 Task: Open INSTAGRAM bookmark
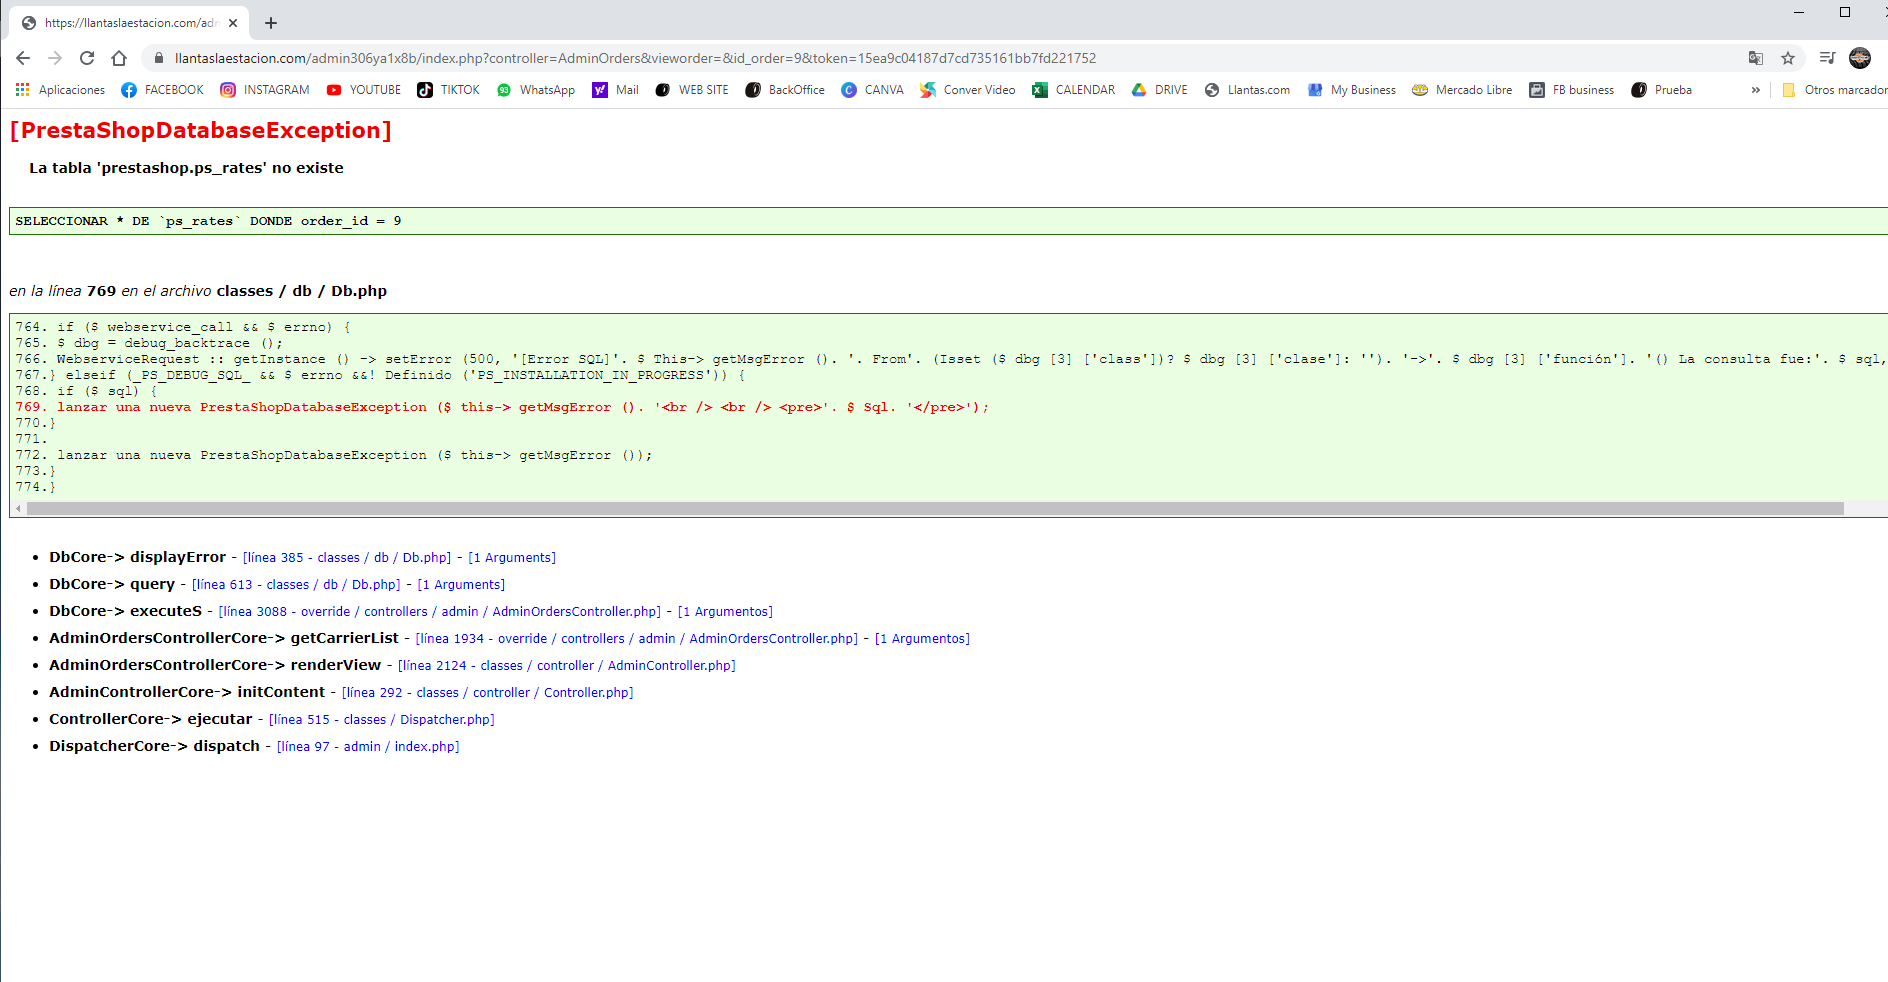point(265,90)
